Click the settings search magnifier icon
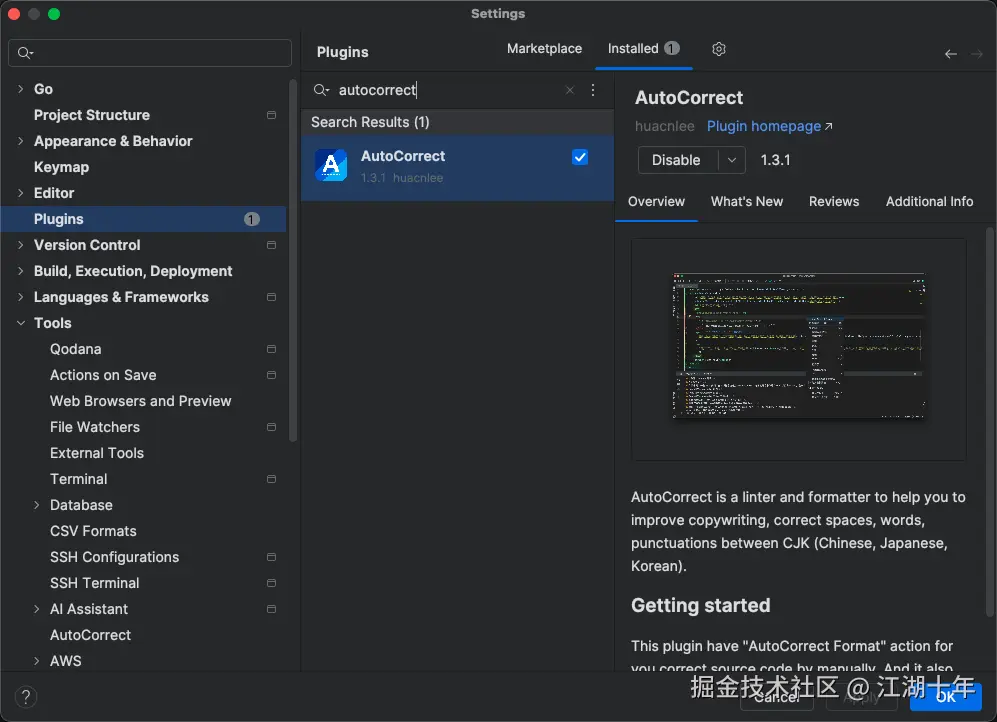Screen dimensions: 997x722 [x=25, y=53]
